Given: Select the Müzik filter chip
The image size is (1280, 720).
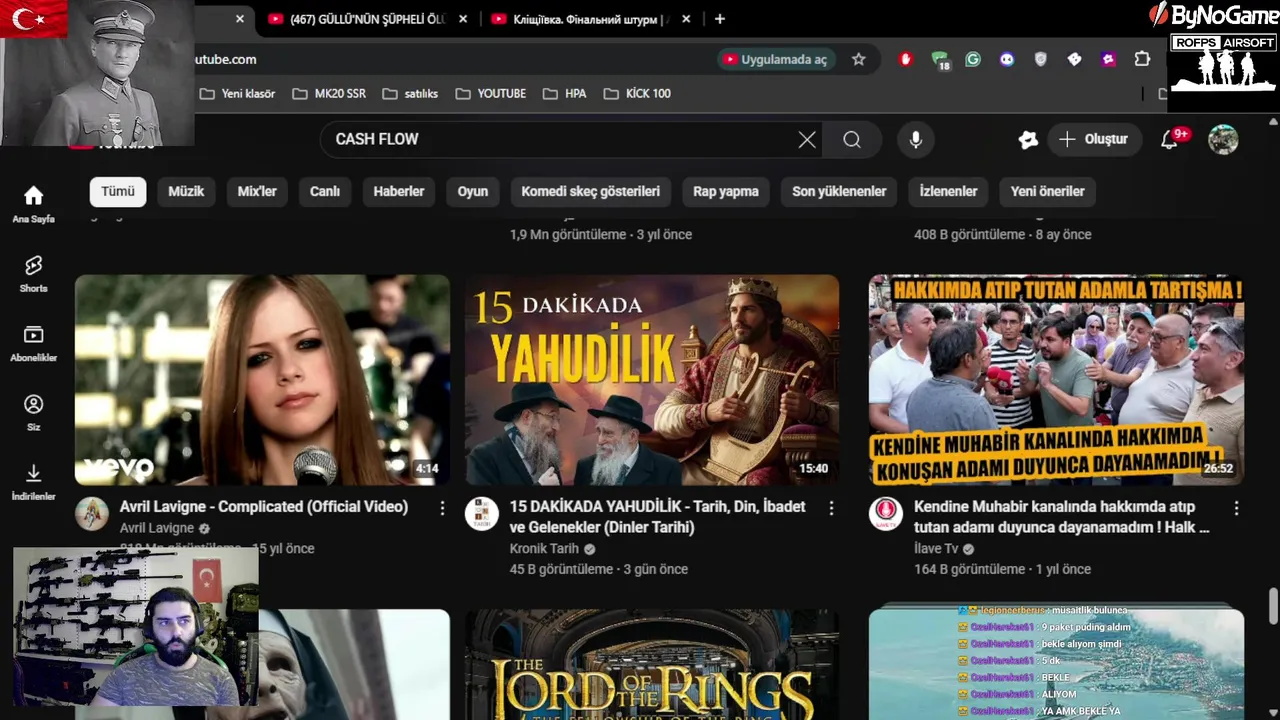Looking at the screenshot, I should 186,191.
